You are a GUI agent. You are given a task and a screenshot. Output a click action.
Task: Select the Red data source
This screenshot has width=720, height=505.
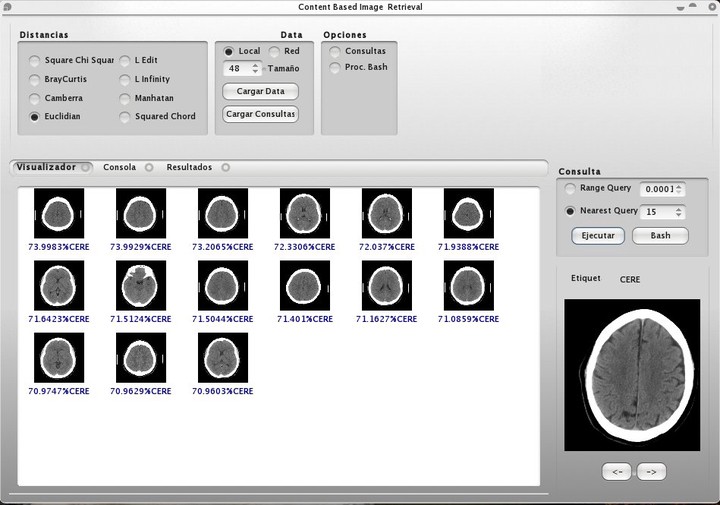tap(274, 51)
